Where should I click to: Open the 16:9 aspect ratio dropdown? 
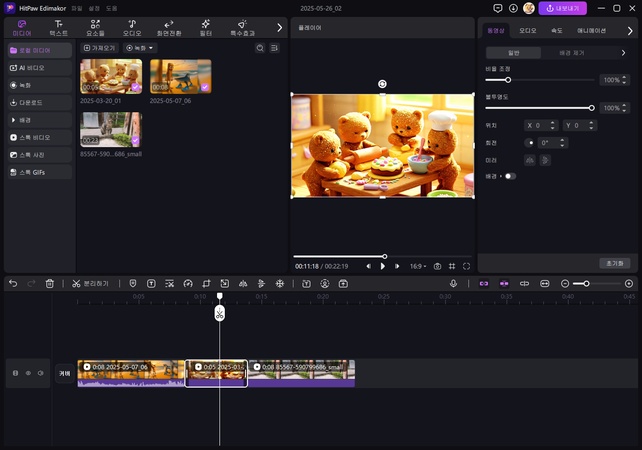[x=417, y=266]
